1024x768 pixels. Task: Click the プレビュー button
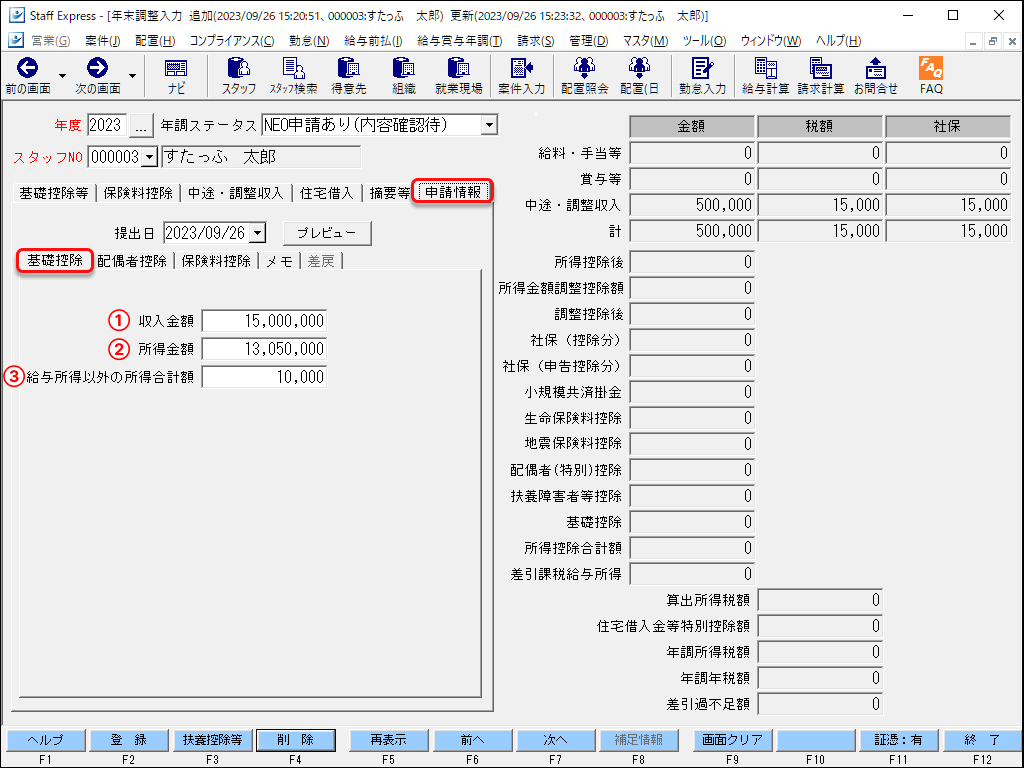pyautogui.click(x=327, y=231)
